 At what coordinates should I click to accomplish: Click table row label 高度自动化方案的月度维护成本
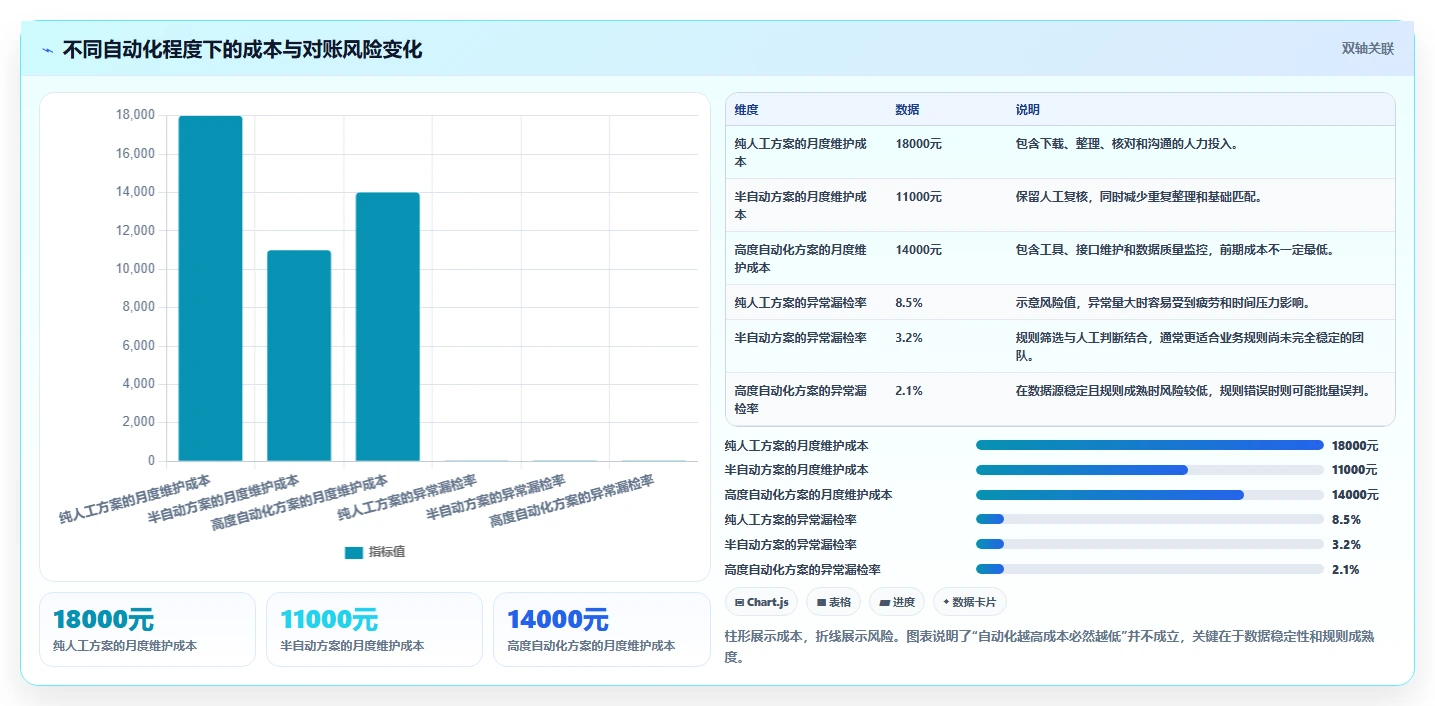click(x=800, y=259)
